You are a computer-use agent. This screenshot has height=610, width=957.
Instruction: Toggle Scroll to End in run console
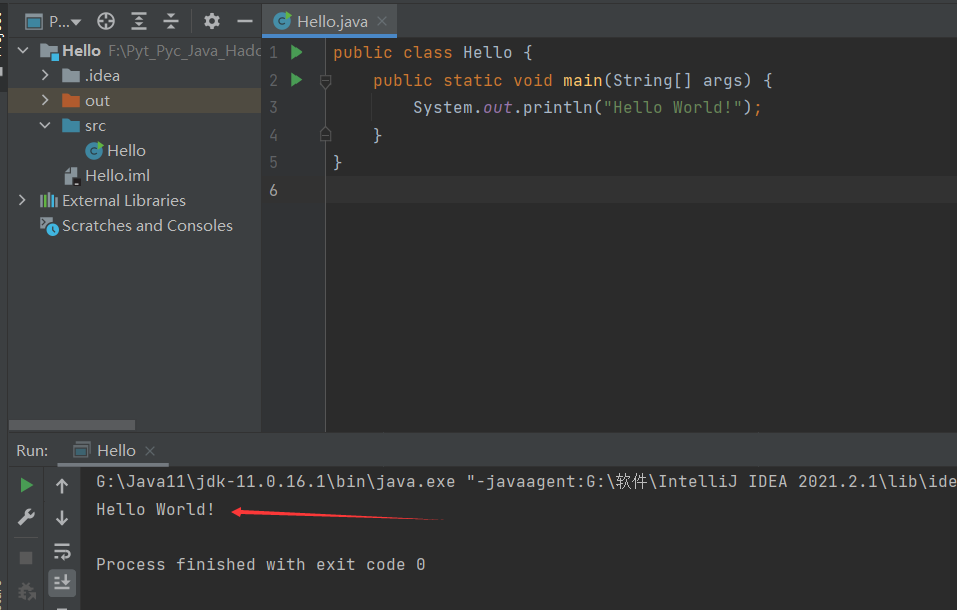[62, 583]
